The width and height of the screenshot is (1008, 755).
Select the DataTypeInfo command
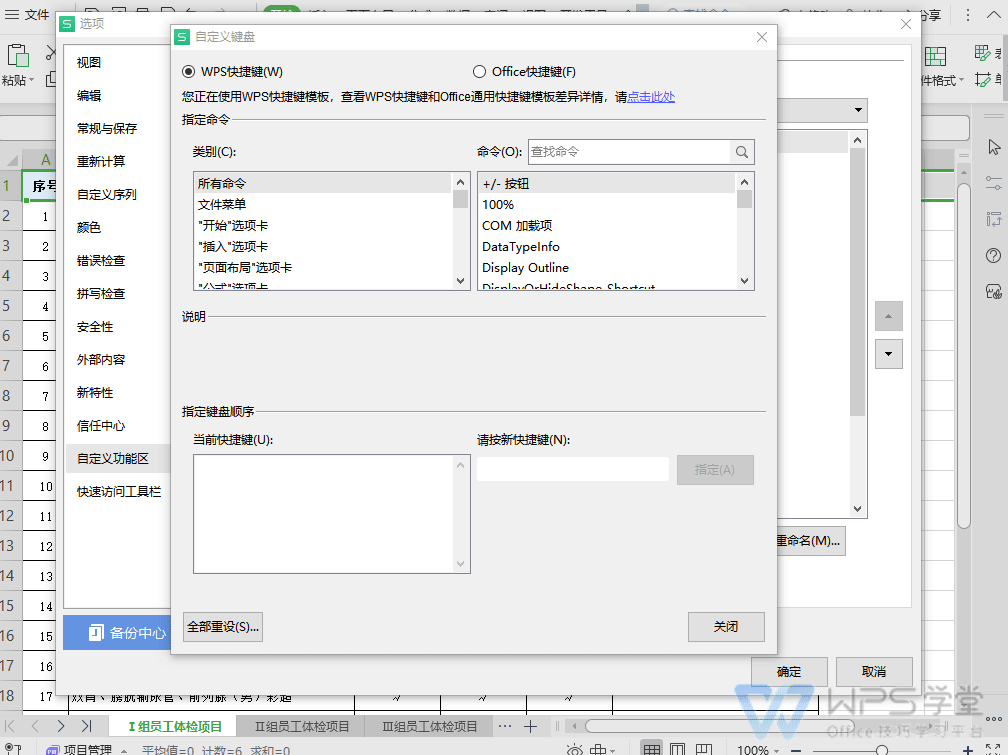coord(607,246)
